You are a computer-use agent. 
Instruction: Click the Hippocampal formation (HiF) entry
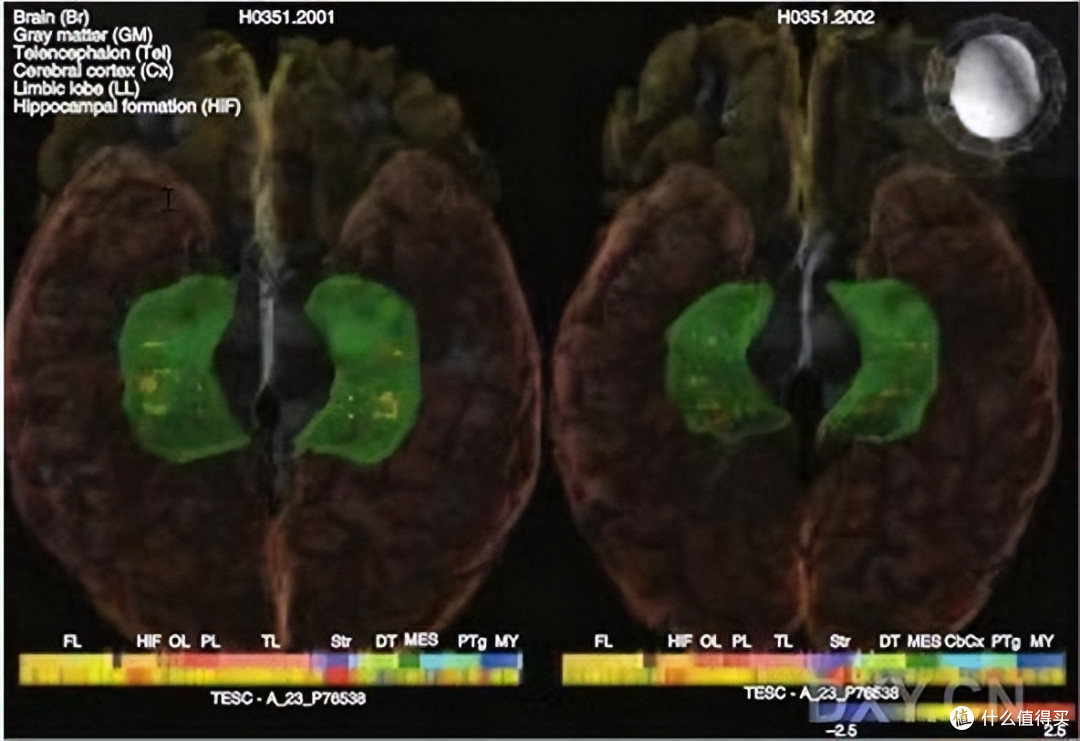point(127,107)
